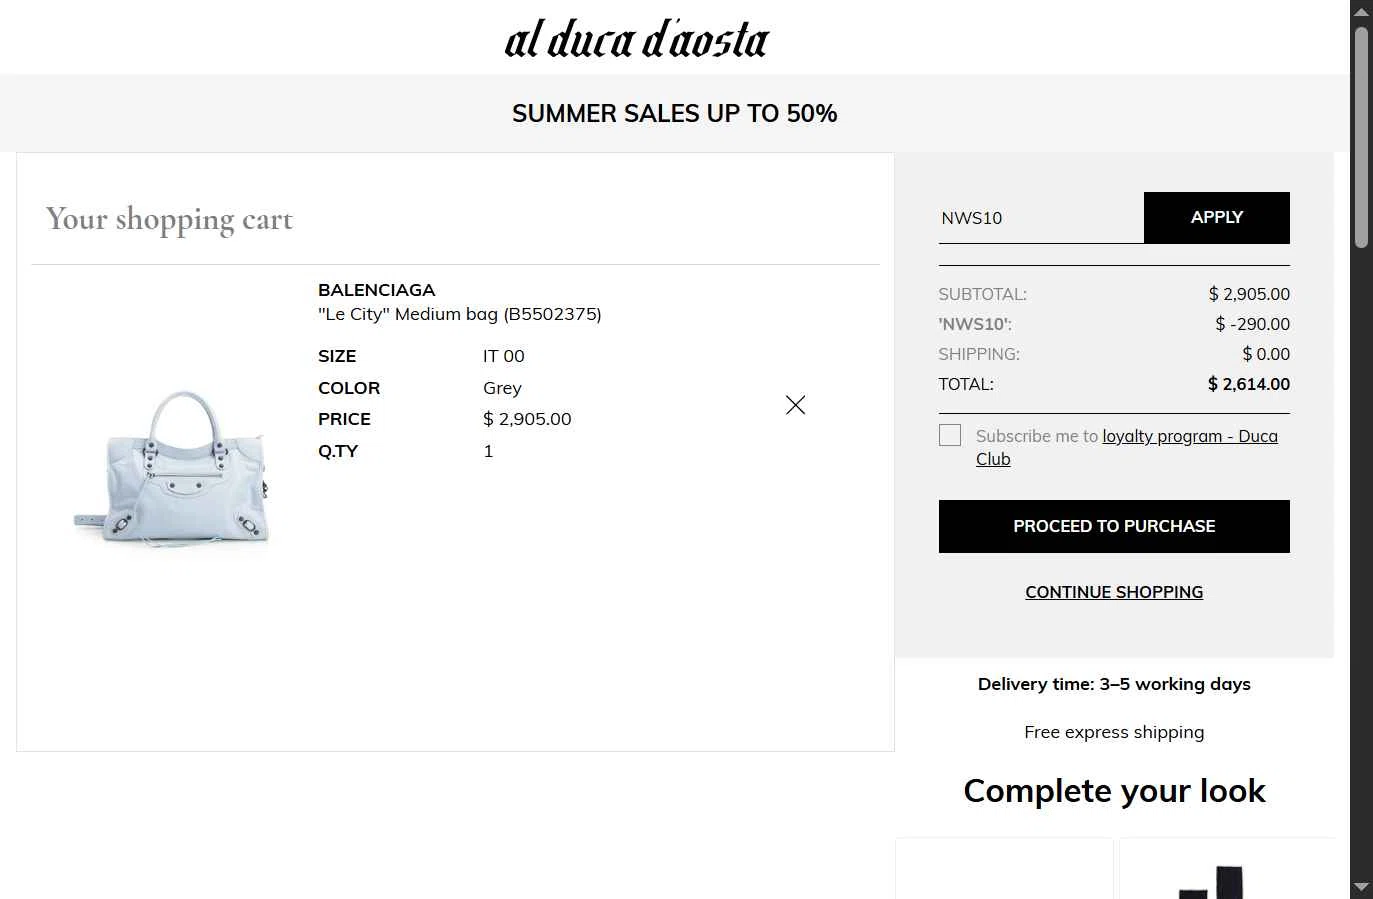Select the Your shopping cart heading
The height and width of the screenshot is (899, 1373).
169,219
